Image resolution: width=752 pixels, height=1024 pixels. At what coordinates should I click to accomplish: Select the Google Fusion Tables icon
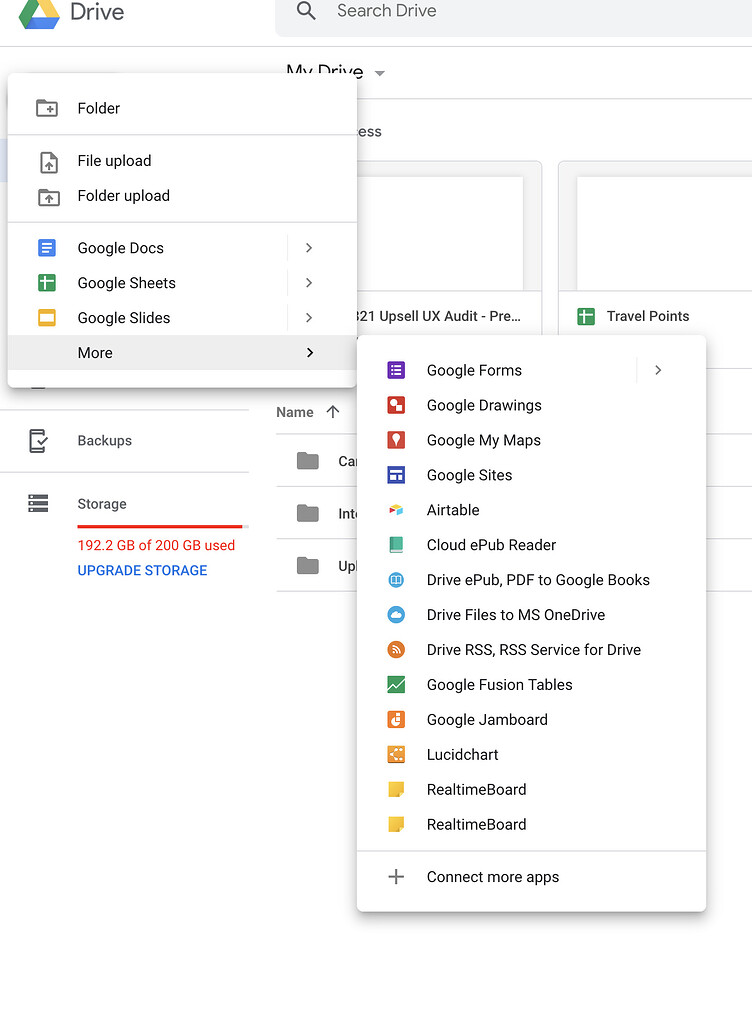point(396,684)
